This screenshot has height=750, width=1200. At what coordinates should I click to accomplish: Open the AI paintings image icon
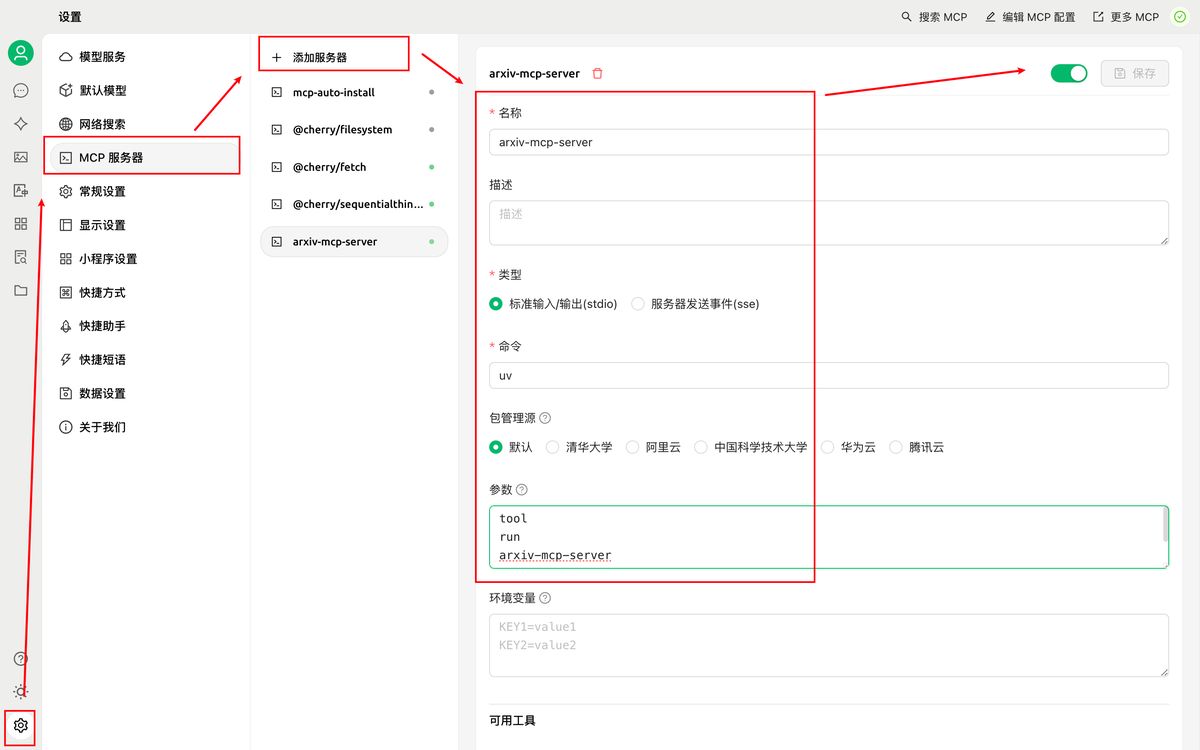point(21,156)
